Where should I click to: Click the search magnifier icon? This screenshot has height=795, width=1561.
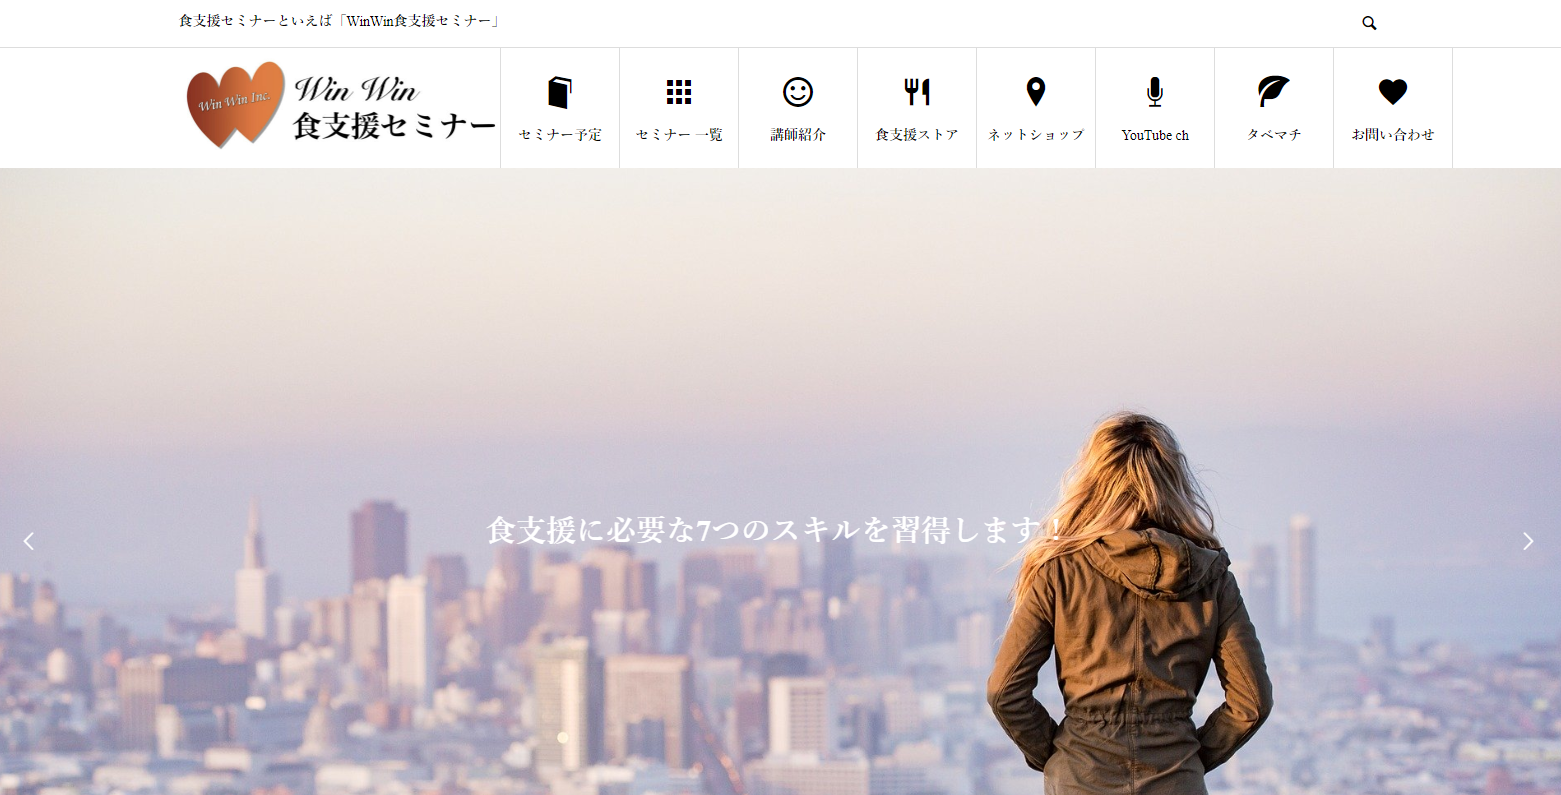(1369, 23)
